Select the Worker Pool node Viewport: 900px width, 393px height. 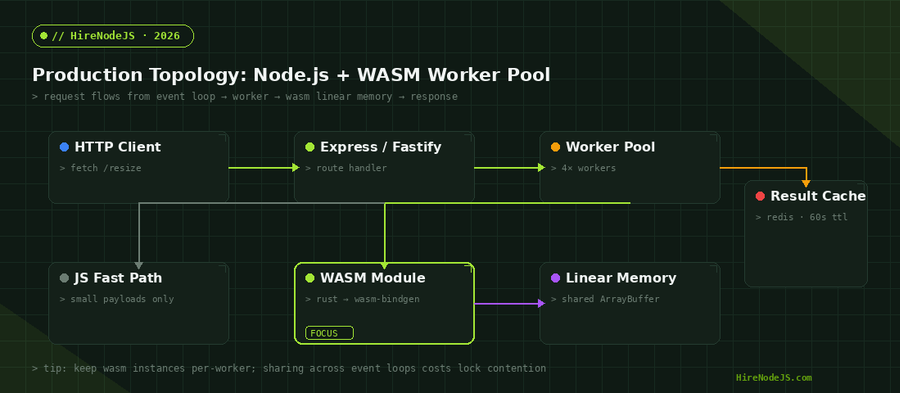[630, 168]
